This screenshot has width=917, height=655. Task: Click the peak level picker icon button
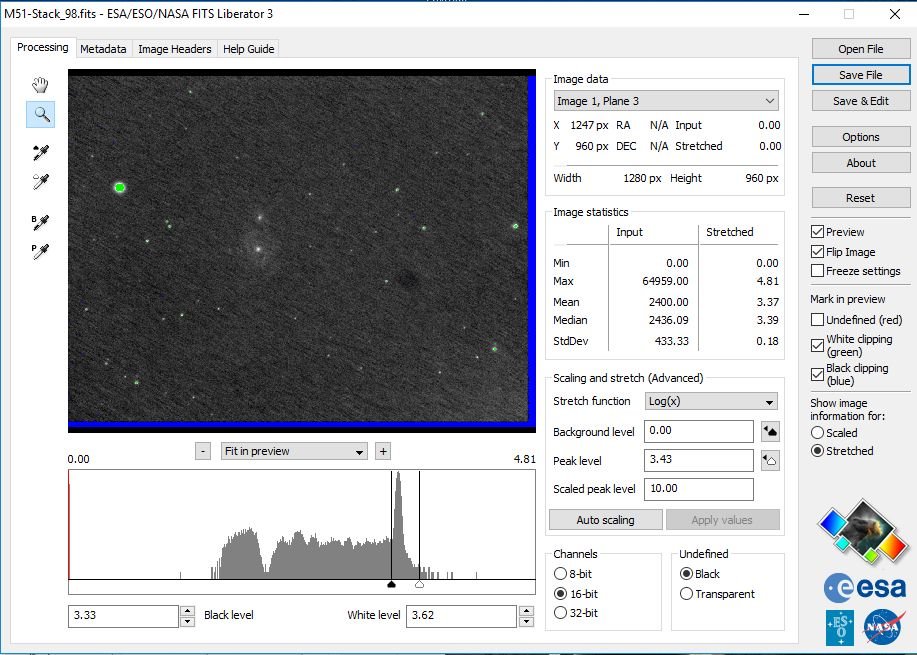(x=770, y=460)
